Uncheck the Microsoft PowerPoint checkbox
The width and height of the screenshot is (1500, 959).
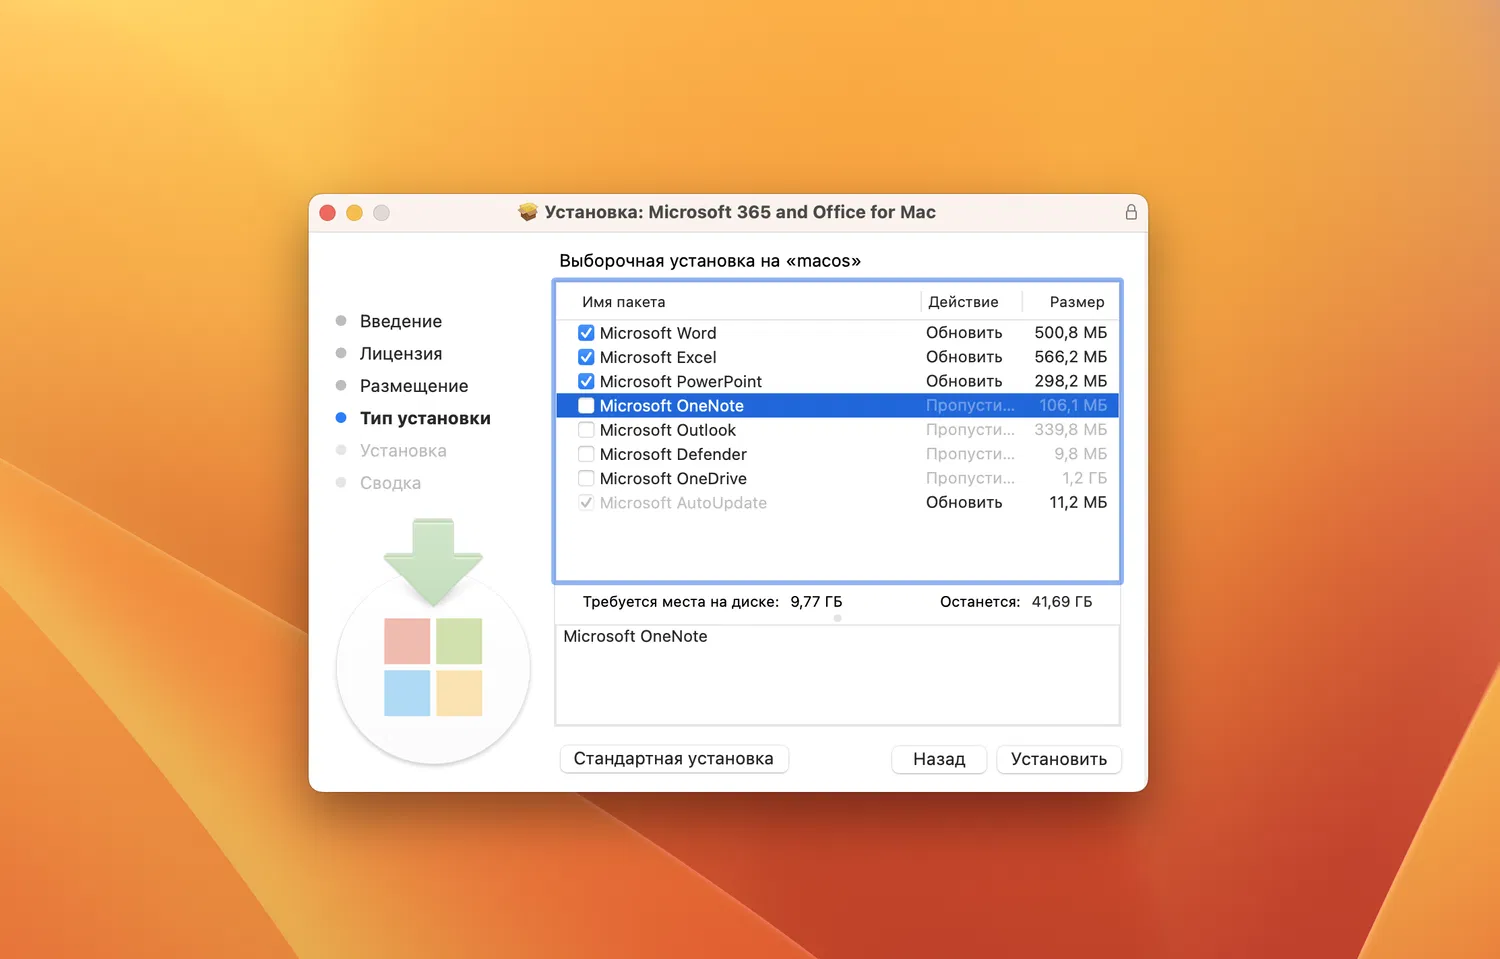(586, 381)
